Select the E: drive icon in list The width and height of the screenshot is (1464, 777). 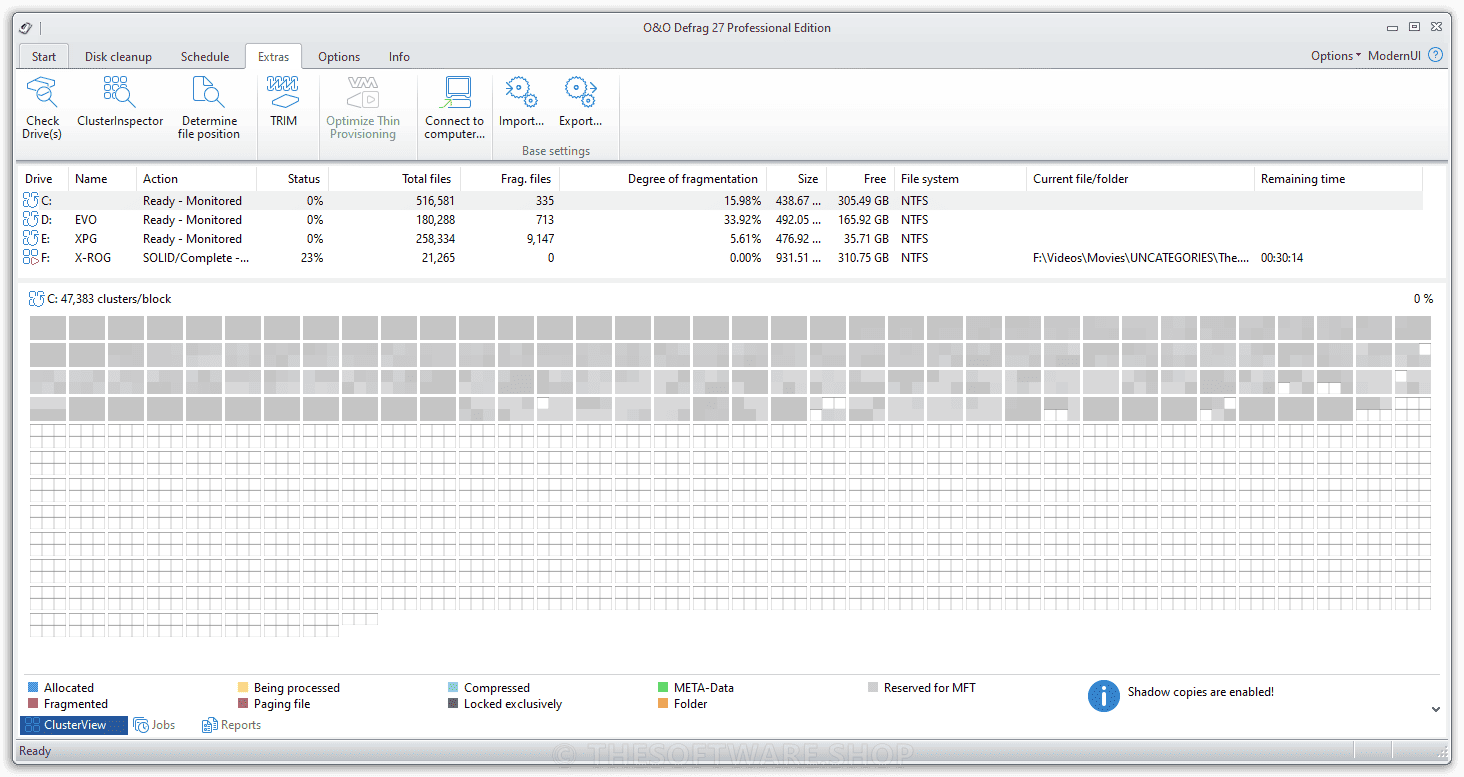31,239
